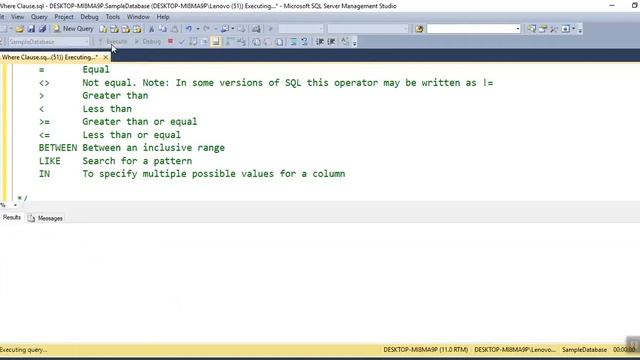Toggle Include Actual Execution Plan
The image size is (640, 360).
[230, 42]
